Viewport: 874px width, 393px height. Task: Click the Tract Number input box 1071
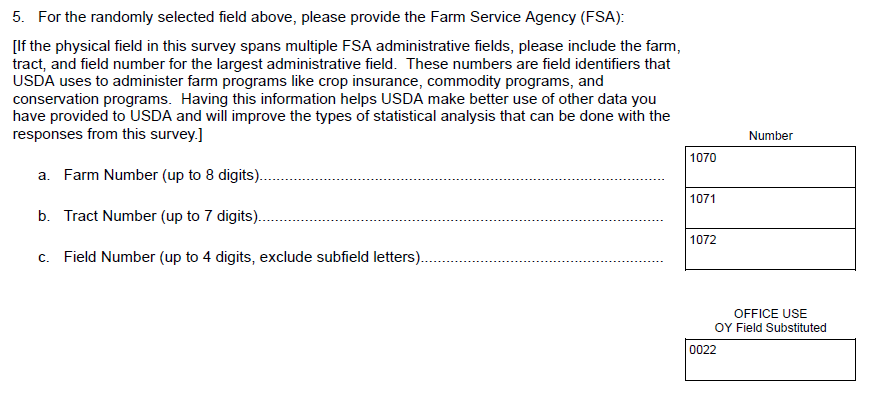770,208
